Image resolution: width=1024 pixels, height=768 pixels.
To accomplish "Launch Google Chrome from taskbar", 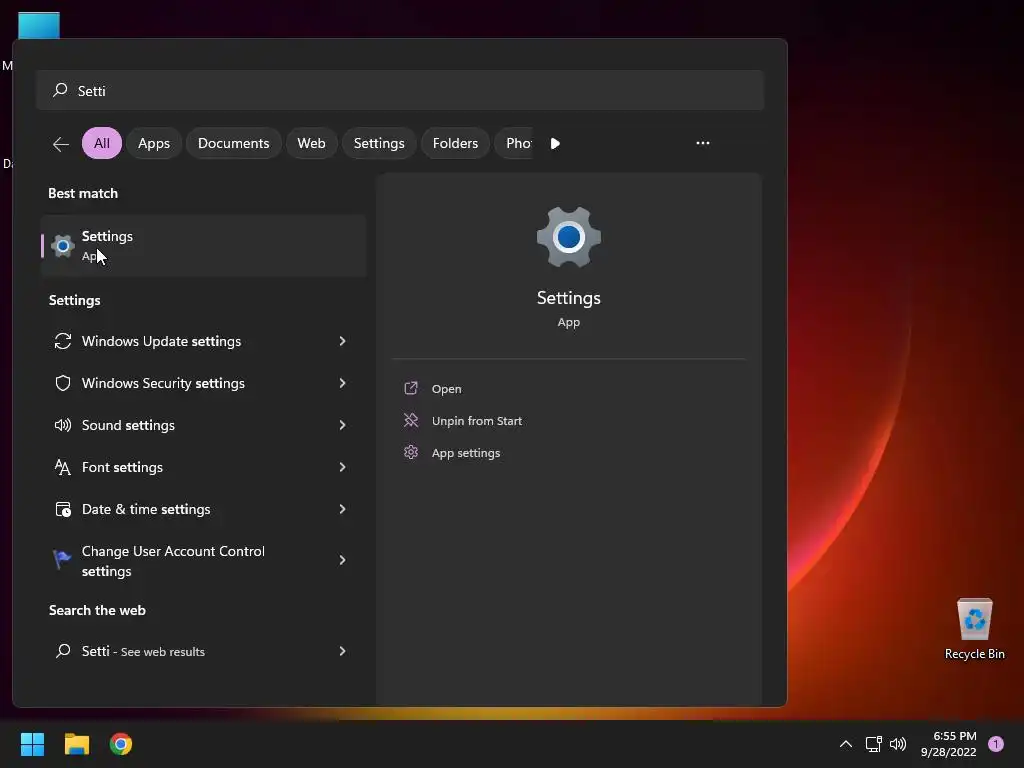I will pos(121,744).
